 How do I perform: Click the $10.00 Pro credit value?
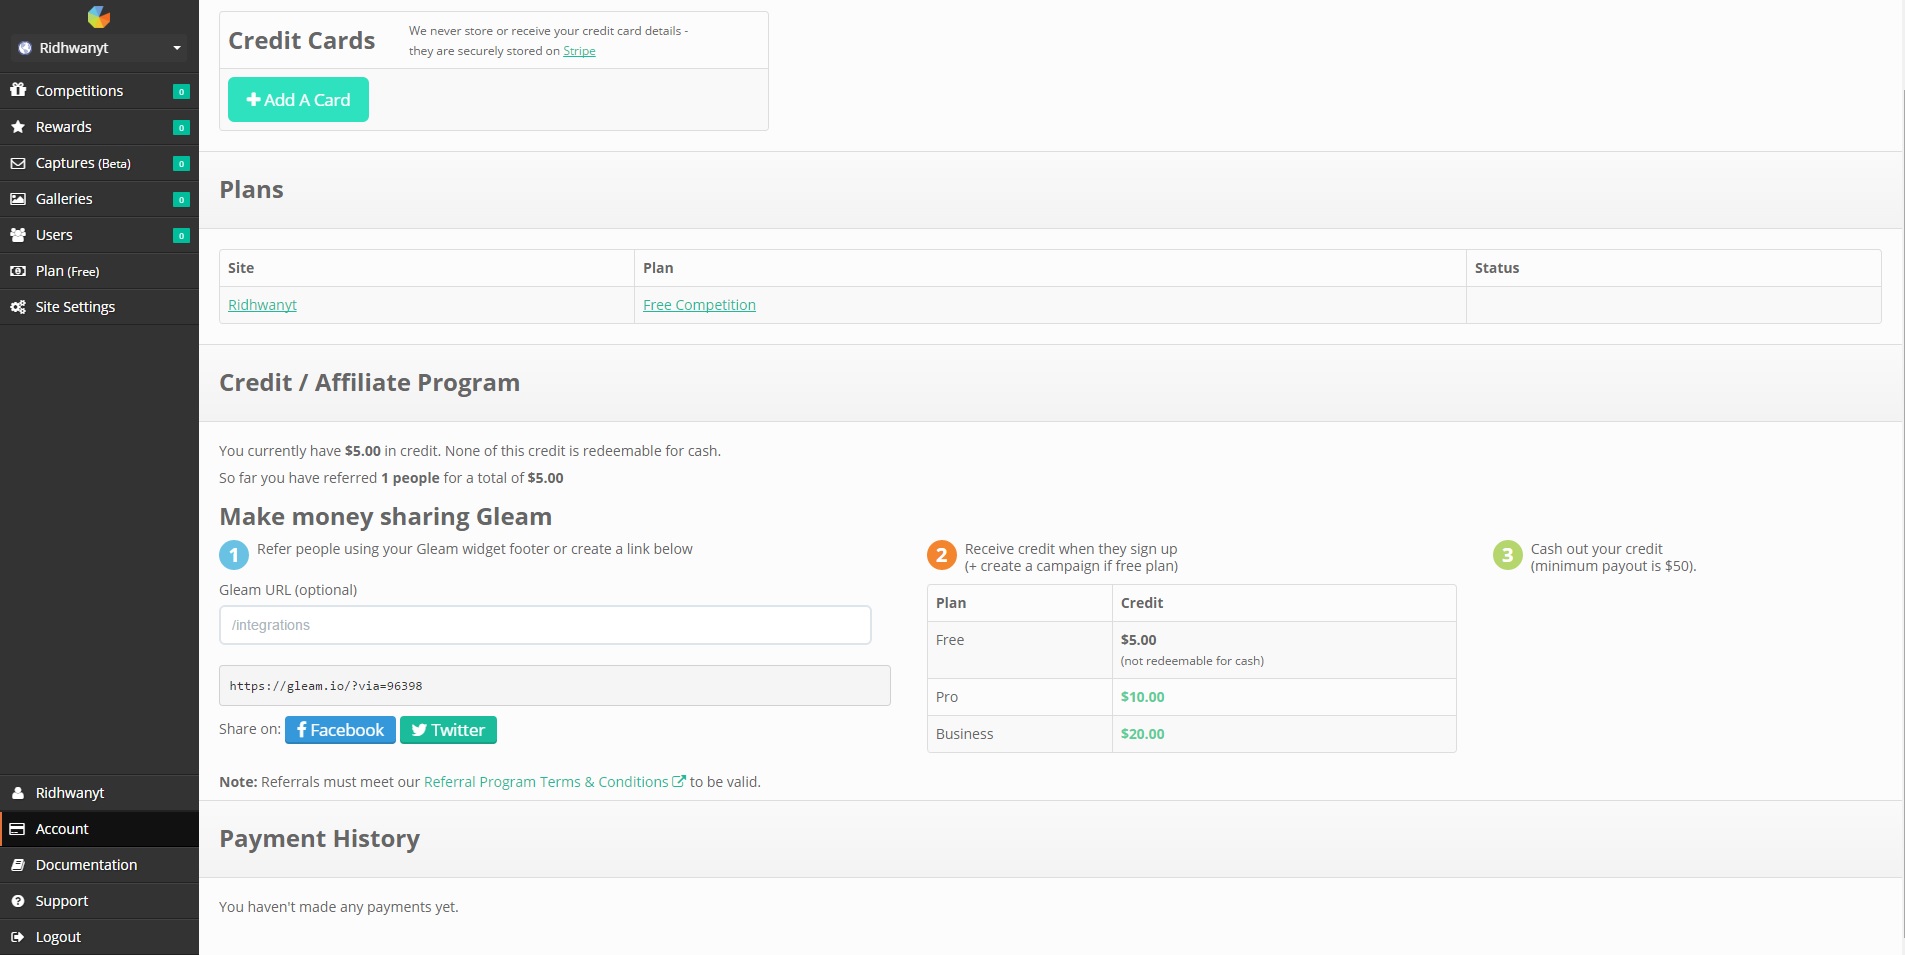(1143, 697)
